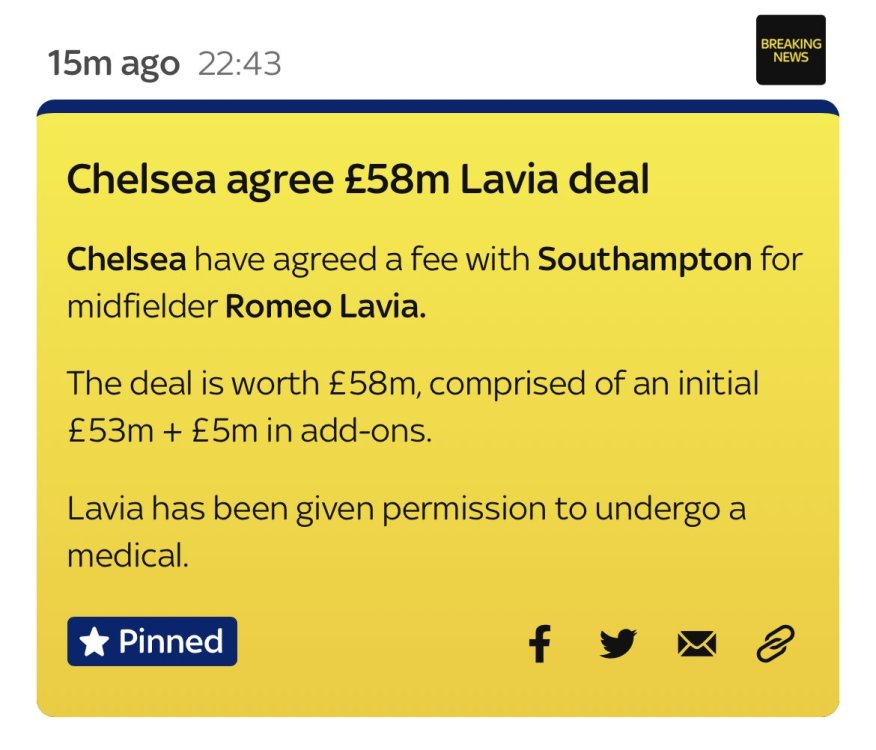Click the phrase comprised of an initial
The height and width of the screenshot is (750, 876).
pos(594,385)
